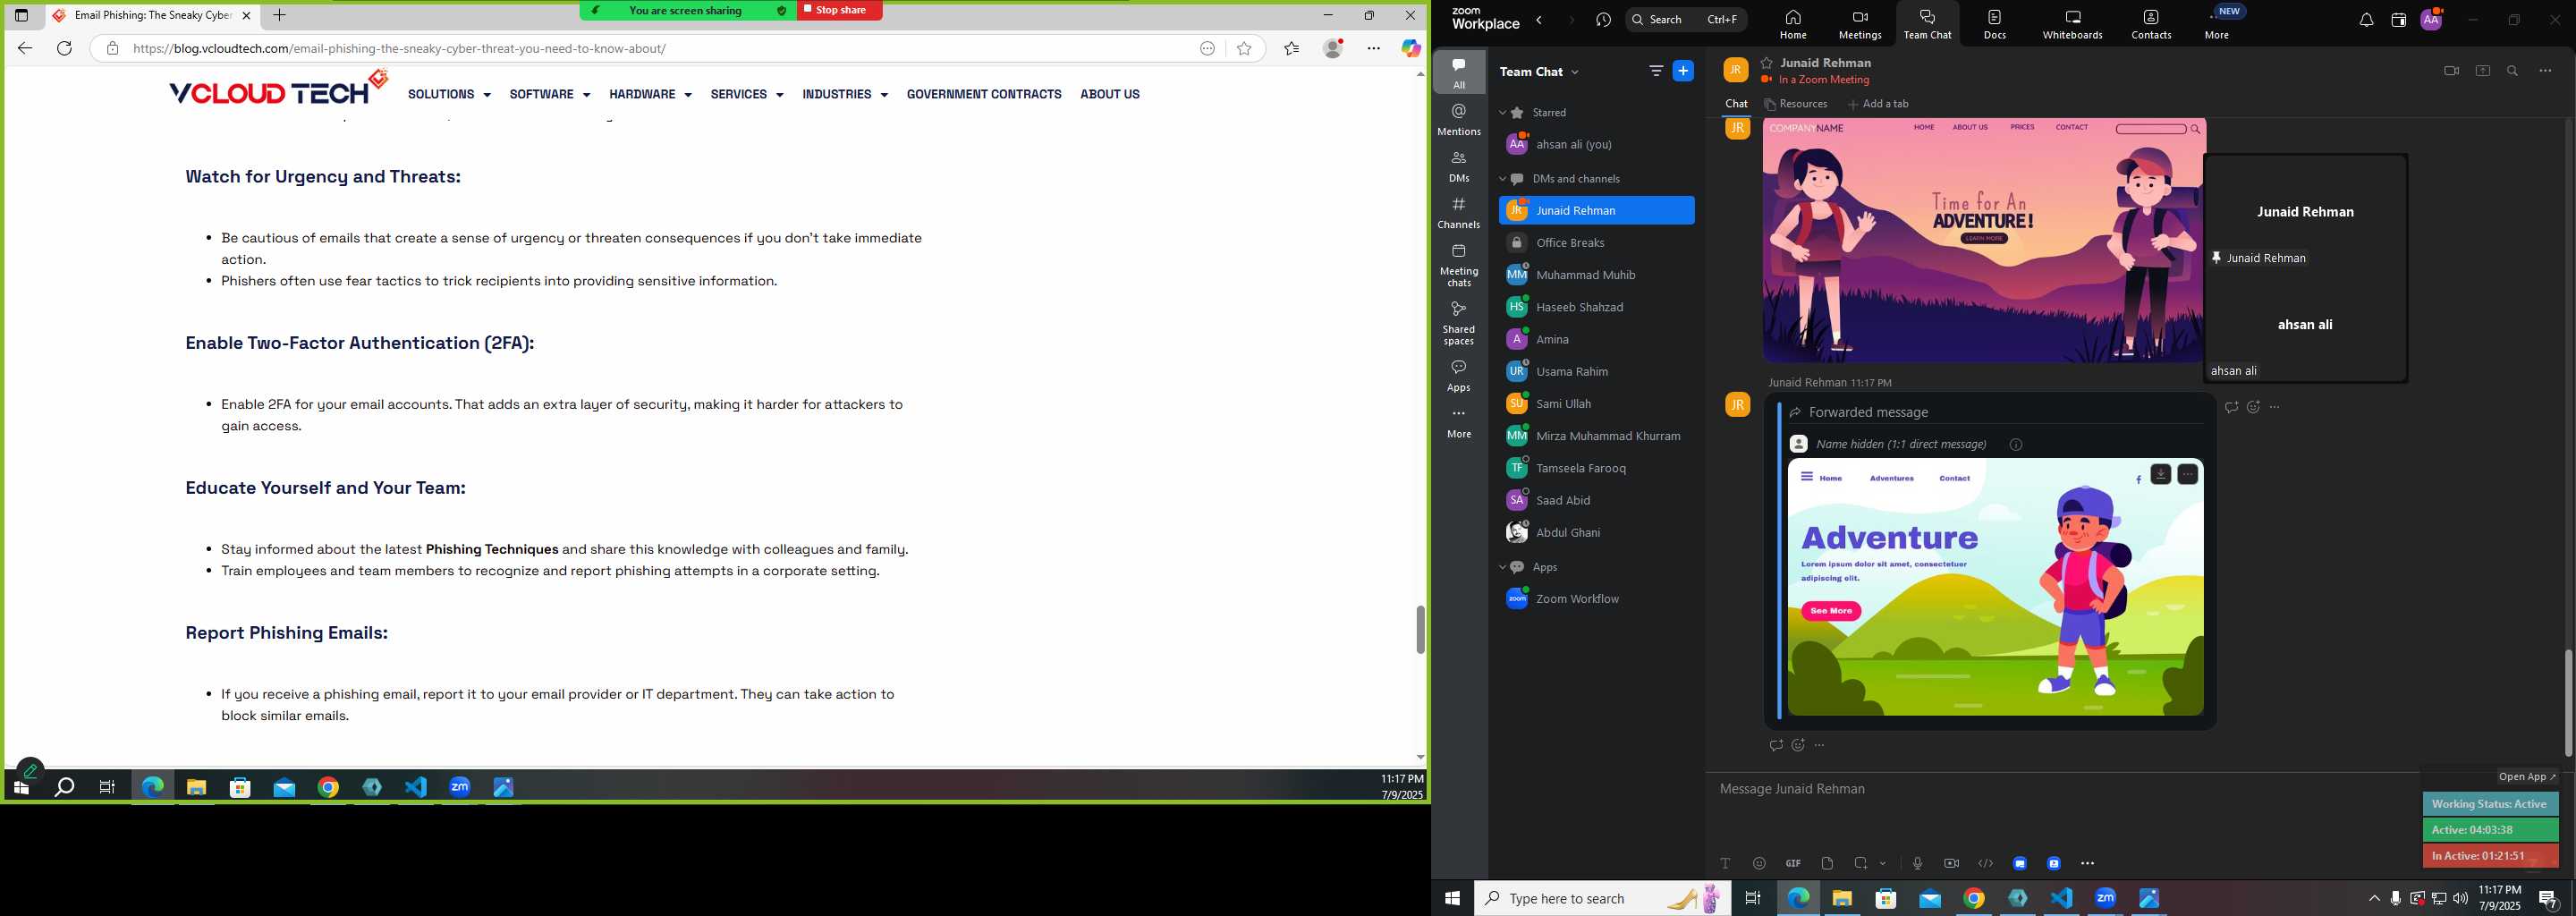The width and height of the screenshot is (2576, 916).
Task: Click Zoom Search box
Action: click(x=1686, y=20)
